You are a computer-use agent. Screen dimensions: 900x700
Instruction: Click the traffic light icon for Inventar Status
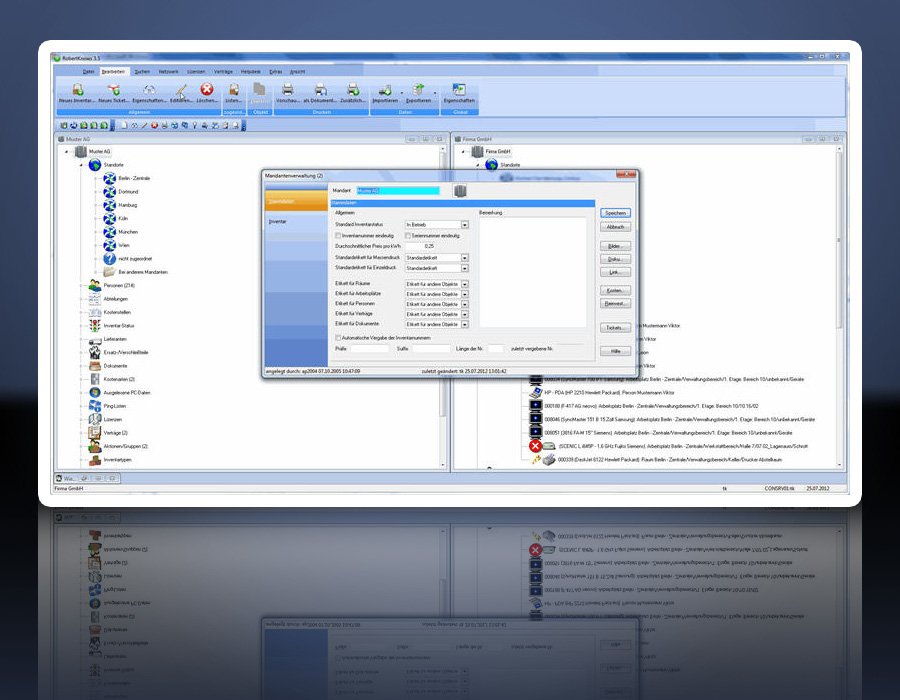coord(95,325)
